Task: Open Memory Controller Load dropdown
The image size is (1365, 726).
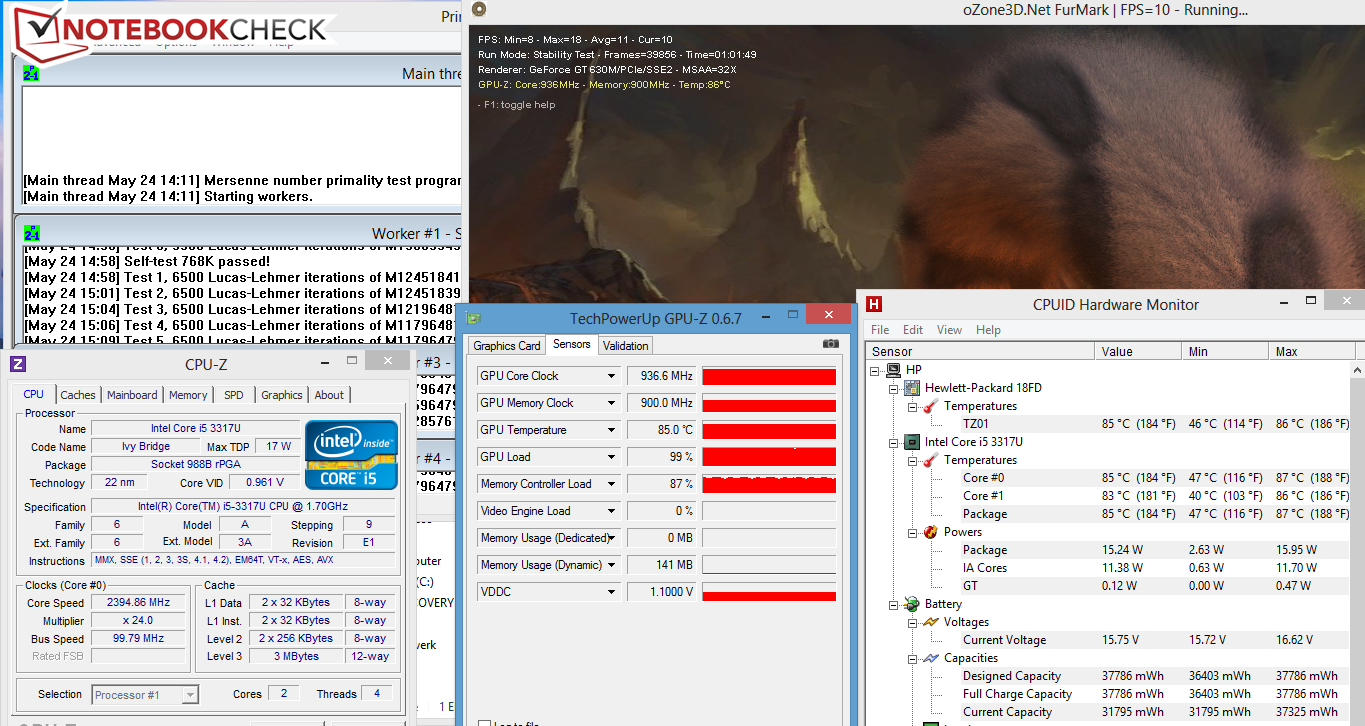Action: point(612,484)
